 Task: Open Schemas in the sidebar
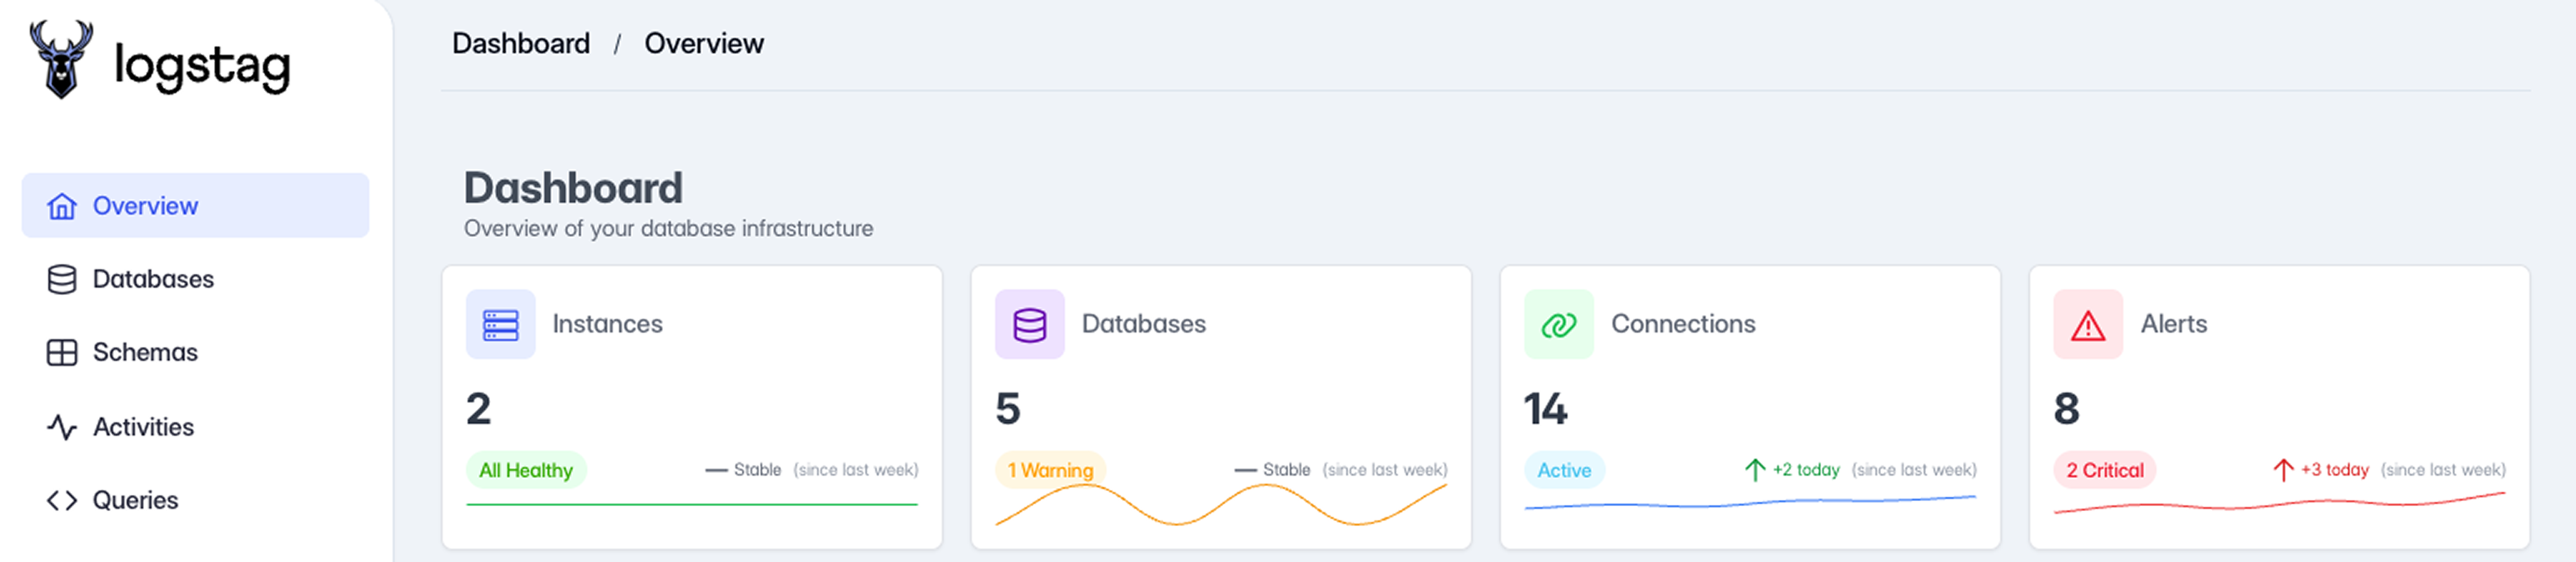pyautogui.click(x=145, y=353)
